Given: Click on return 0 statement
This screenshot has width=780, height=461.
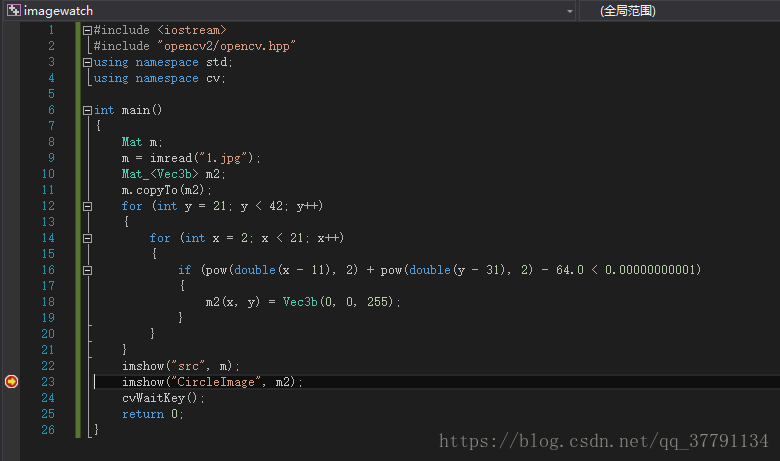Looking at the screenshot, I should tap(152, 414).
